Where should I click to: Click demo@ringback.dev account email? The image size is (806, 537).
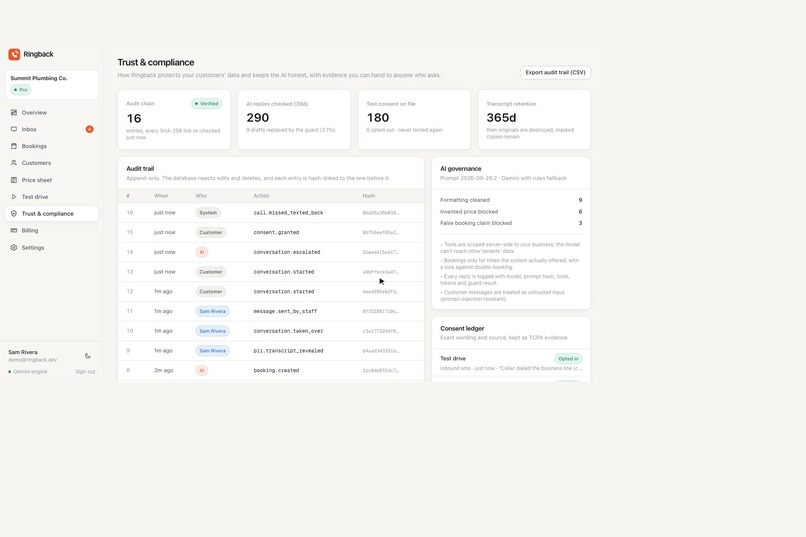[x=32, y=360]
